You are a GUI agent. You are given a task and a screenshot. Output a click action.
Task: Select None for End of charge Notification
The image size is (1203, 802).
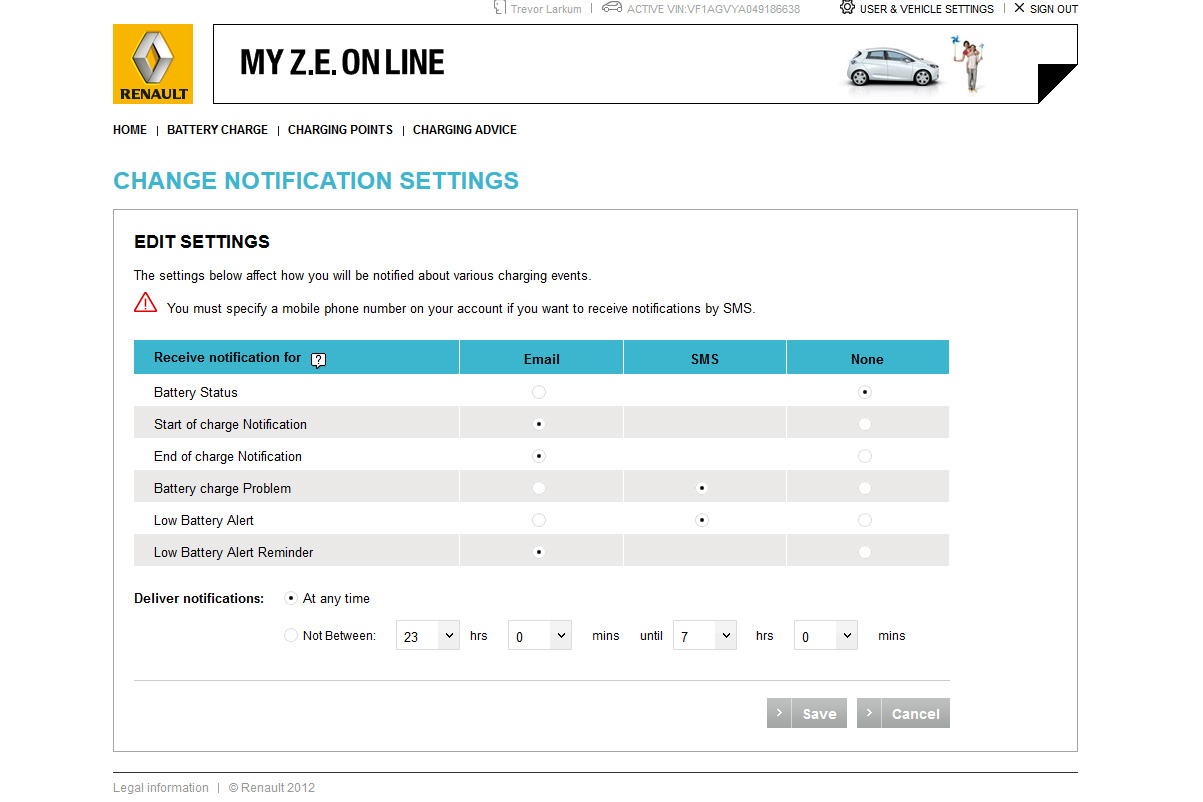(865, 456)
